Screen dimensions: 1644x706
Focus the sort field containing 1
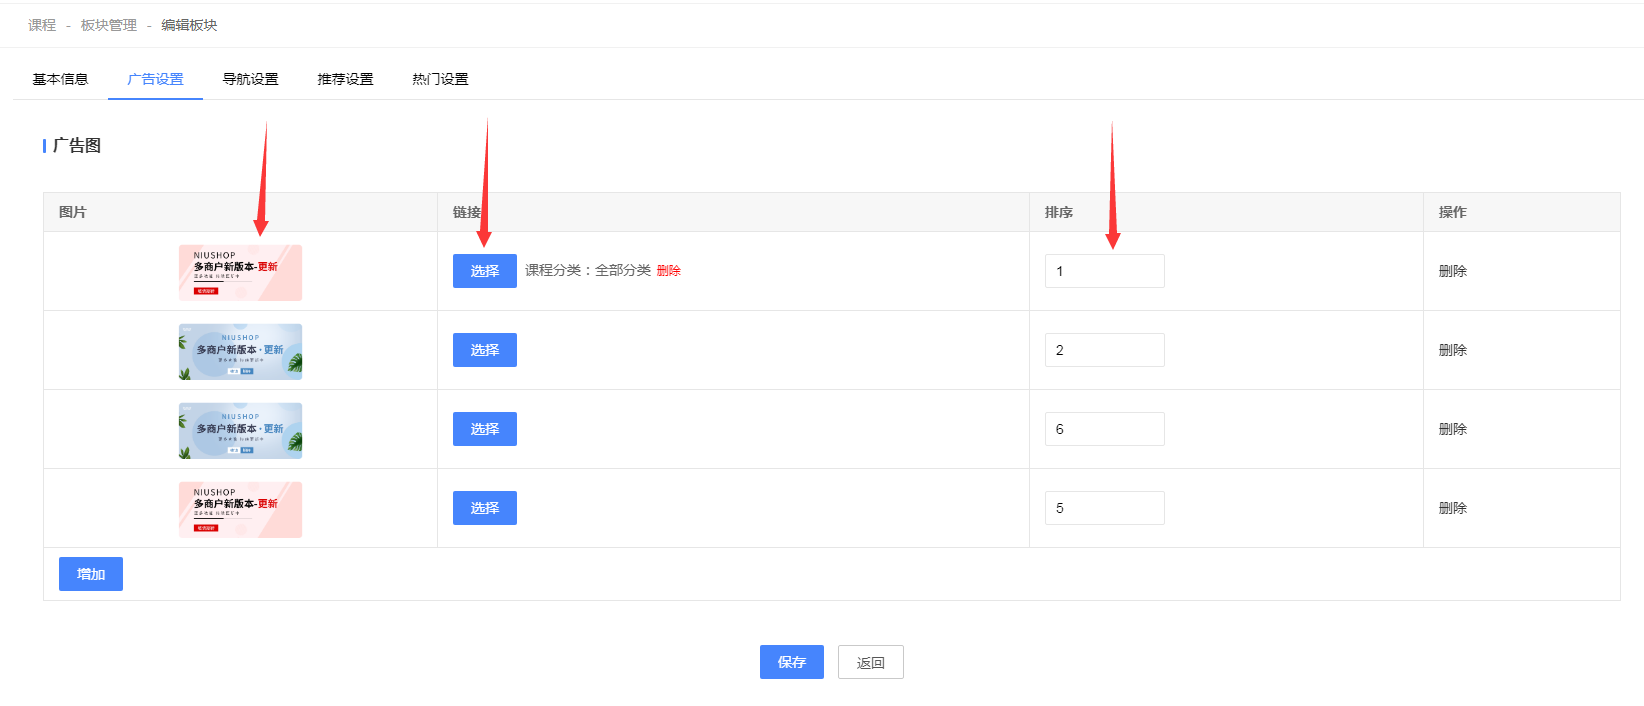pos(1105,271)
